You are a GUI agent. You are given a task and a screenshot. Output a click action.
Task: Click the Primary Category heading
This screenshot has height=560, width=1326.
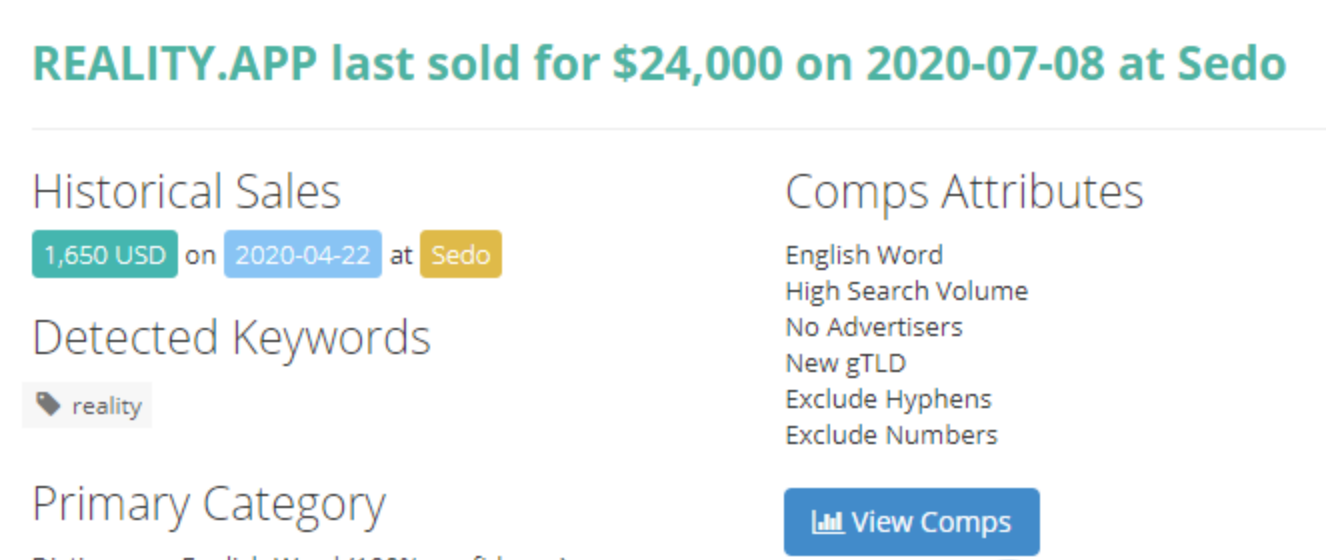(x=209, y=504)
